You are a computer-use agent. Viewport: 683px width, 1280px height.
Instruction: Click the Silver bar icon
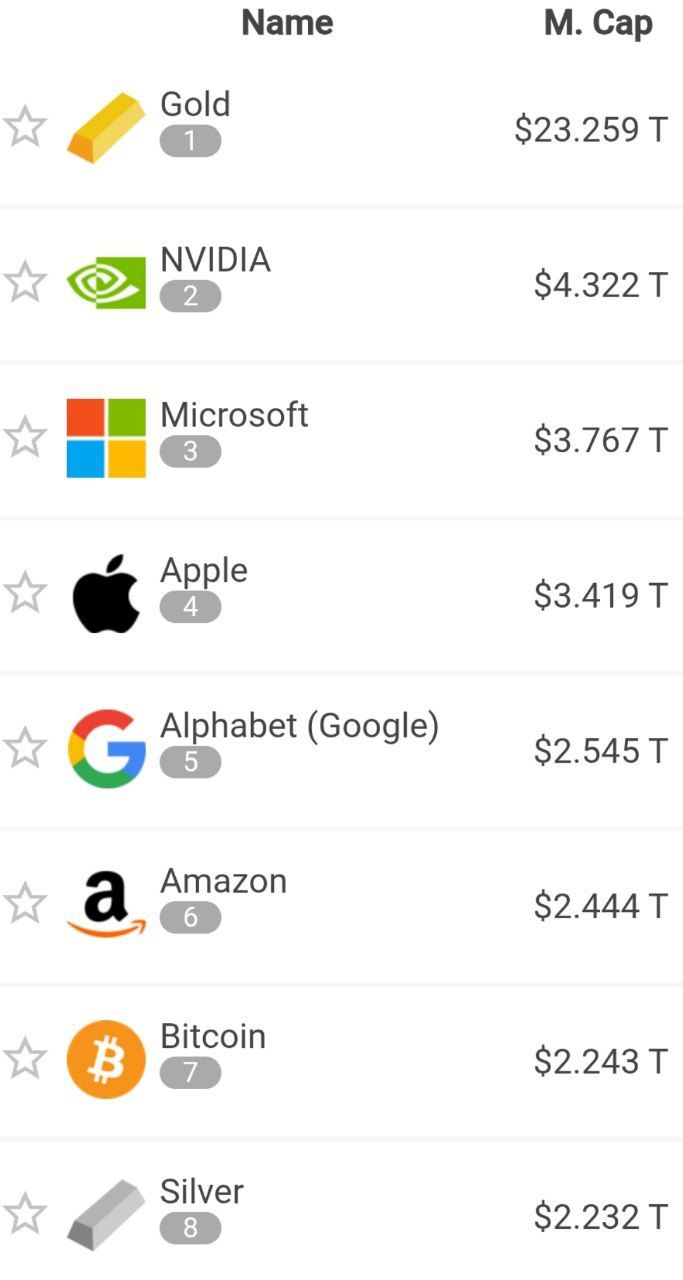[106, 1214]
